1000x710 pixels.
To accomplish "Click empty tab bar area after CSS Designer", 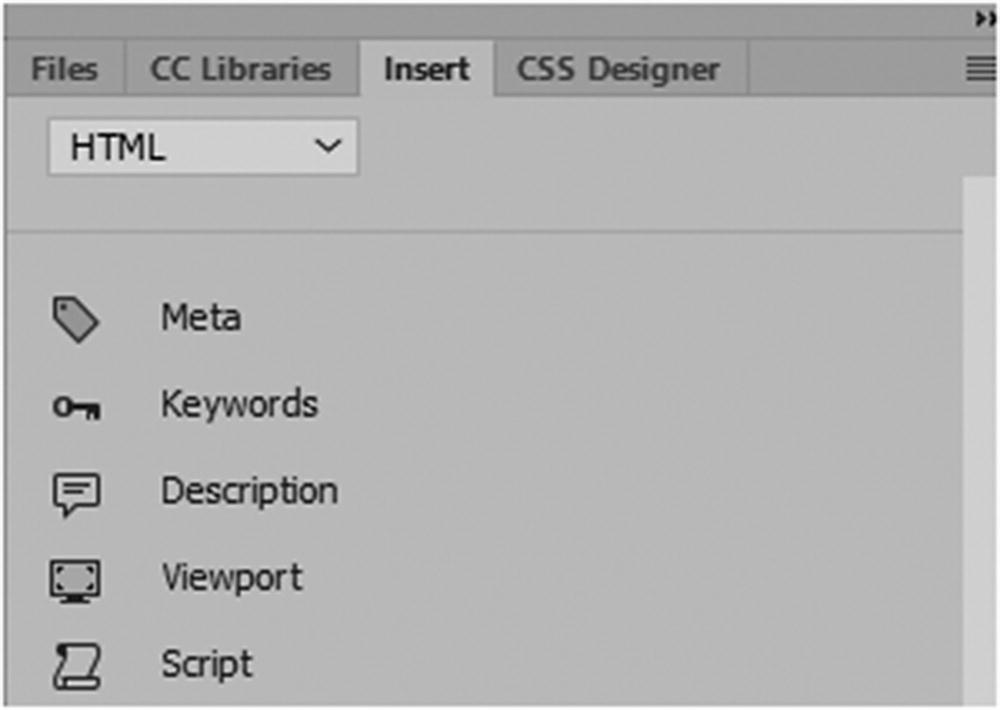I will (x=850, y=69).
